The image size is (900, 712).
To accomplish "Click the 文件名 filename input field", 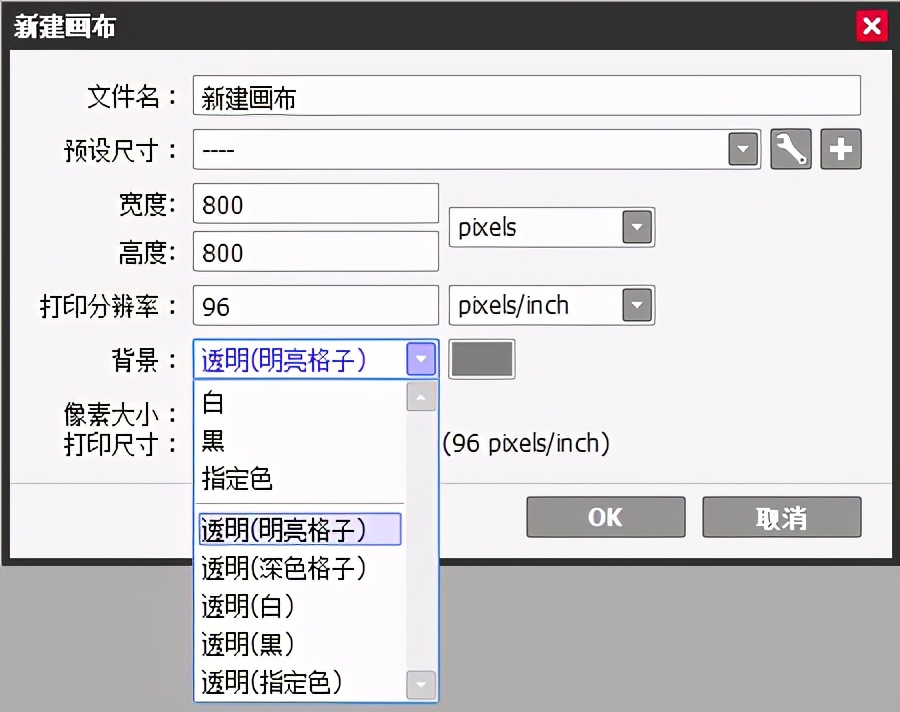I will pos(500,95).
